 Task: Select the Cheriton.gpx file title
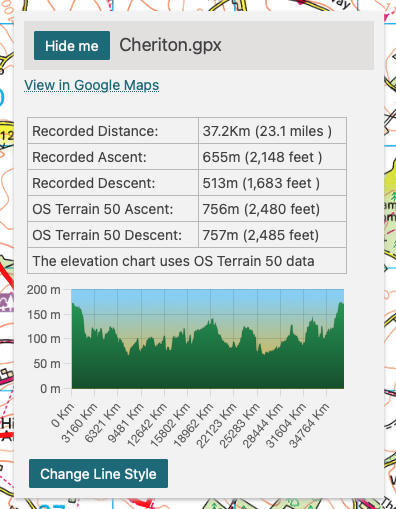point(170,45)
